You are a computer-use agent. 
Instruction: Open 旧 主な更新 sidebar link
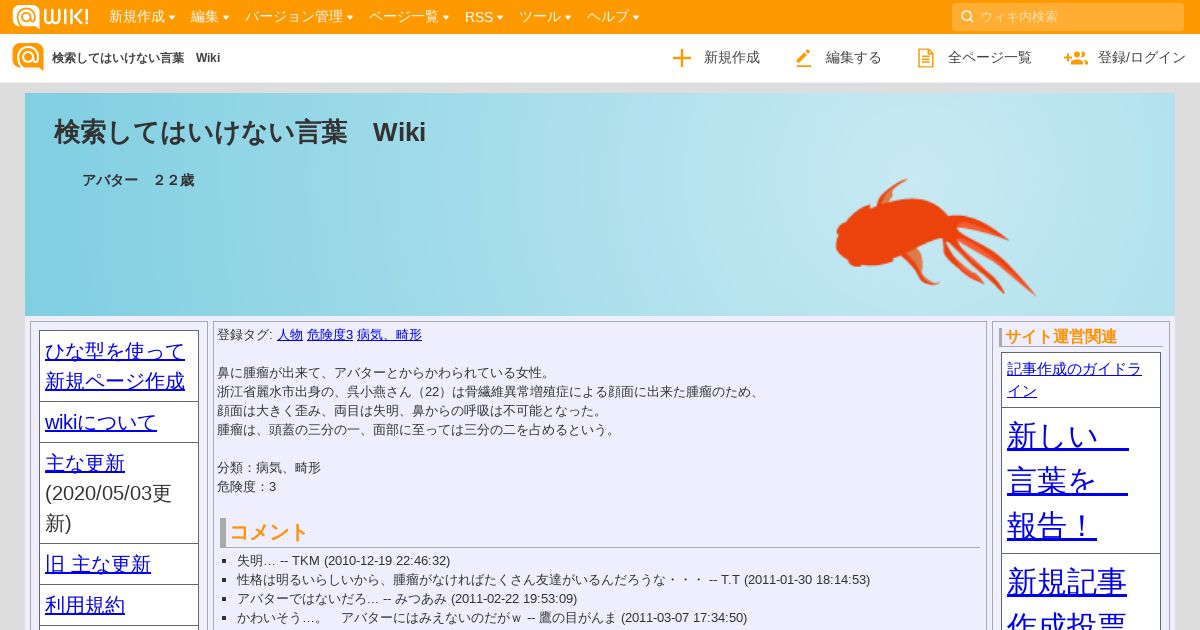tap(98, 564)
